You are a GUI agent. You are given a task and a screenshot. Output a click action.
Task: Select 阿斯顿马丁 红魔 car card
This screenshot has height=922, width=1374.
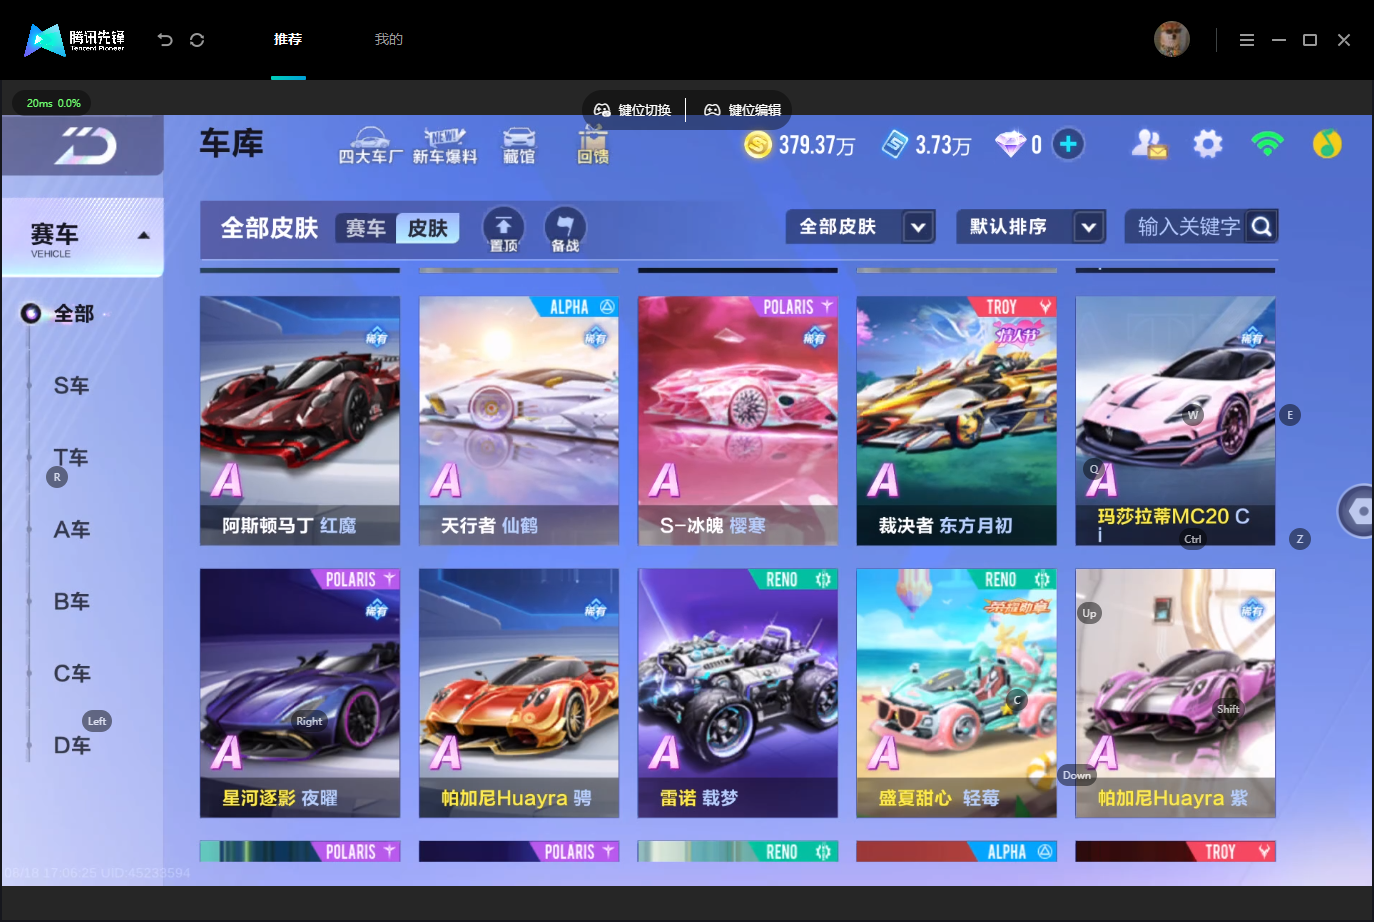pyautogui.click(x=300, y=421)
